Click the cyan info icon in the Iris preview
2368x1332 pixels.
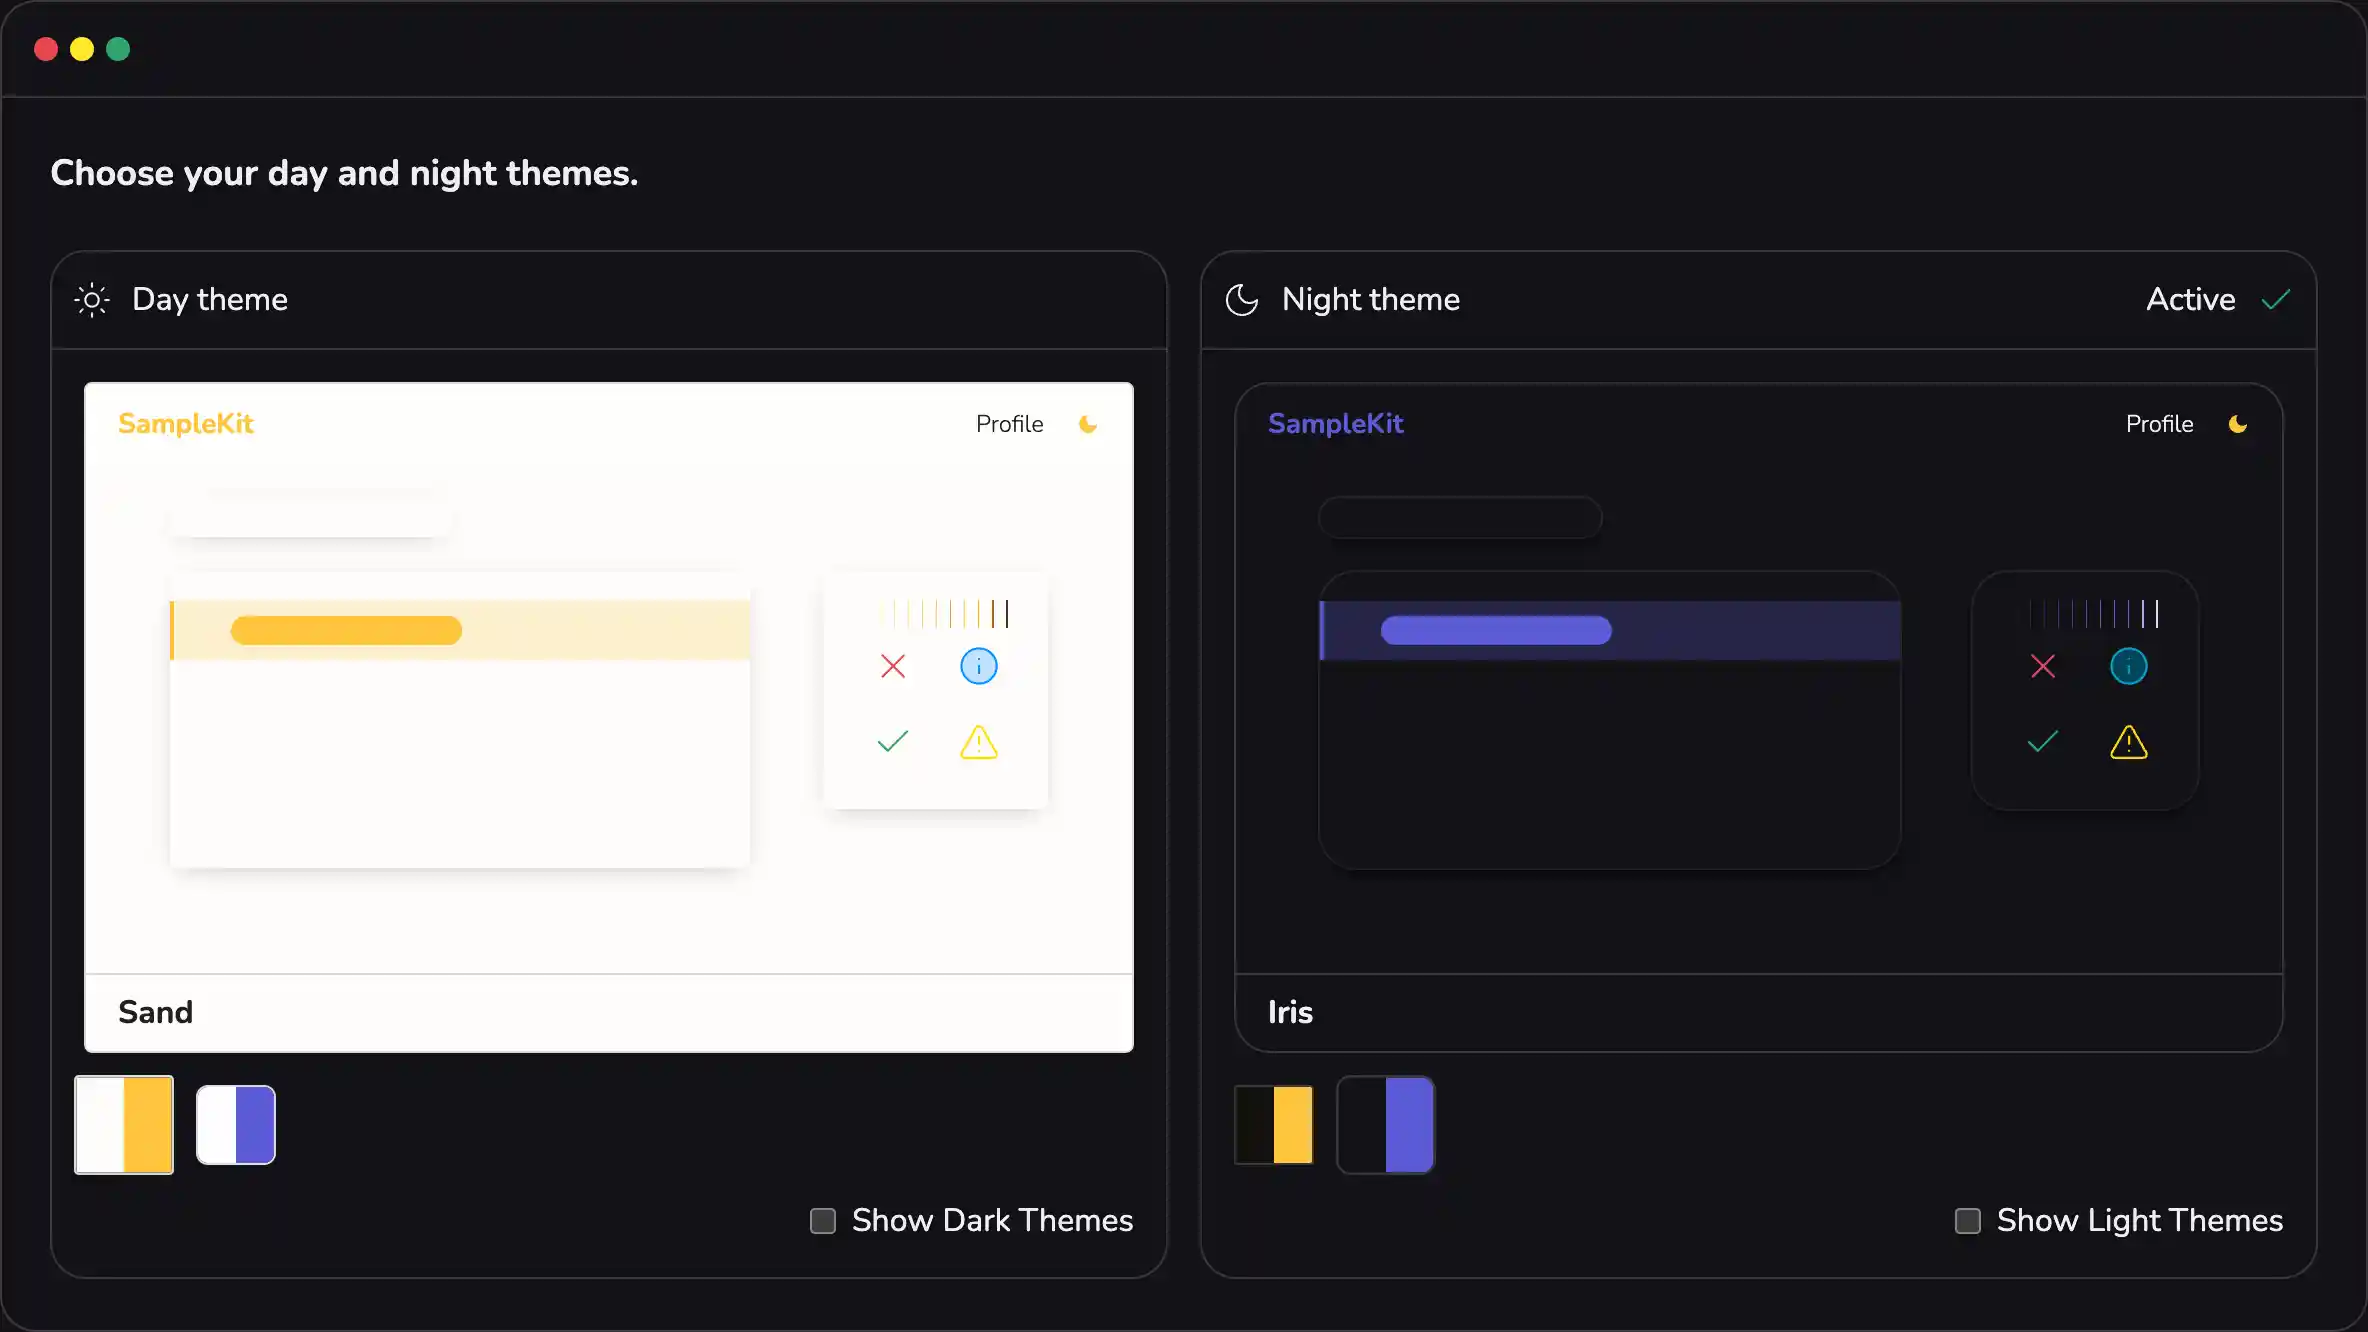click(2129, 666)
